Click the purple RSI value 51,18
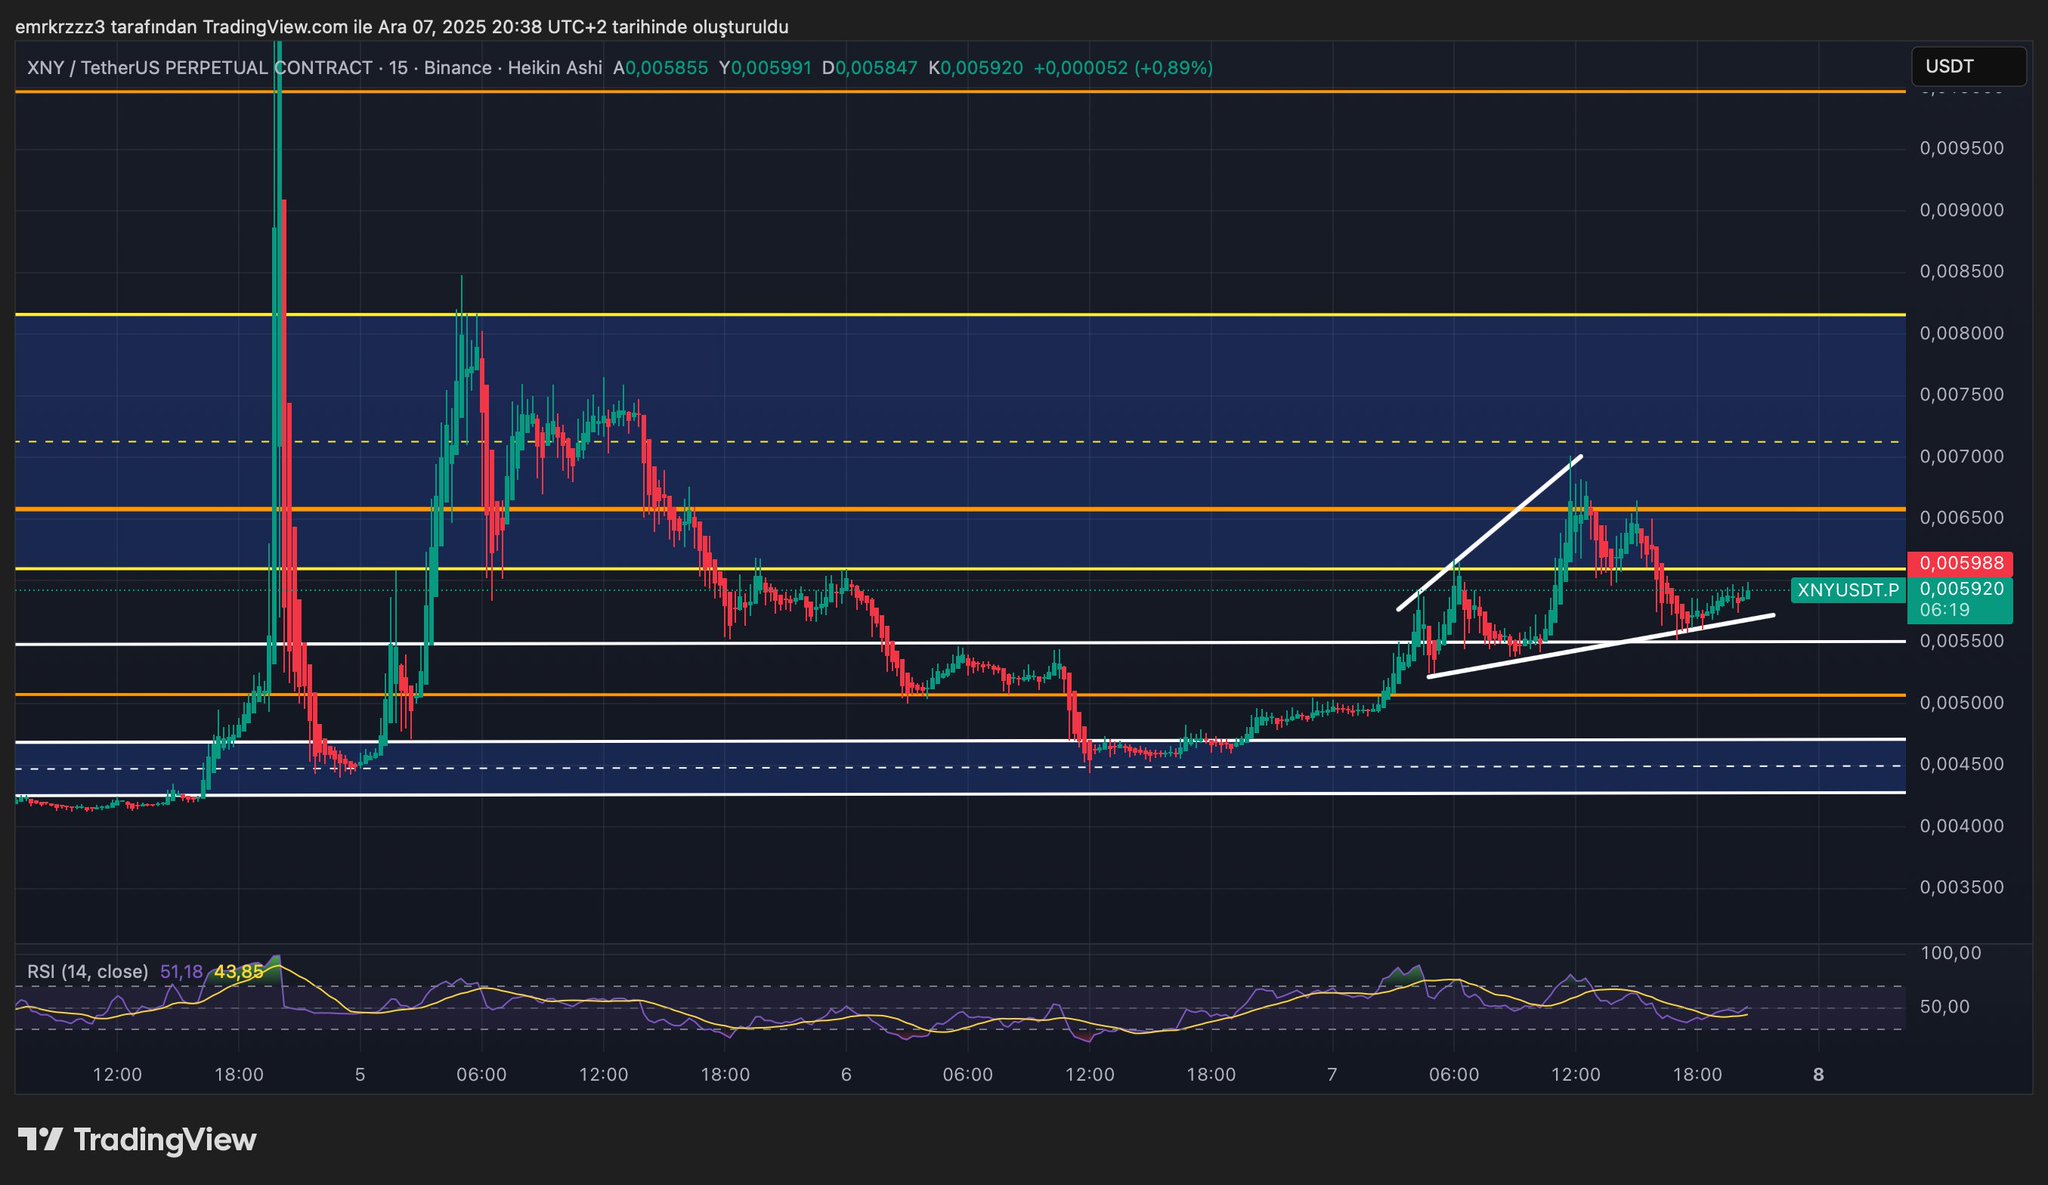Image resolution: width=2048 pixels, height=1185 pixels. (x=181, y=971)
